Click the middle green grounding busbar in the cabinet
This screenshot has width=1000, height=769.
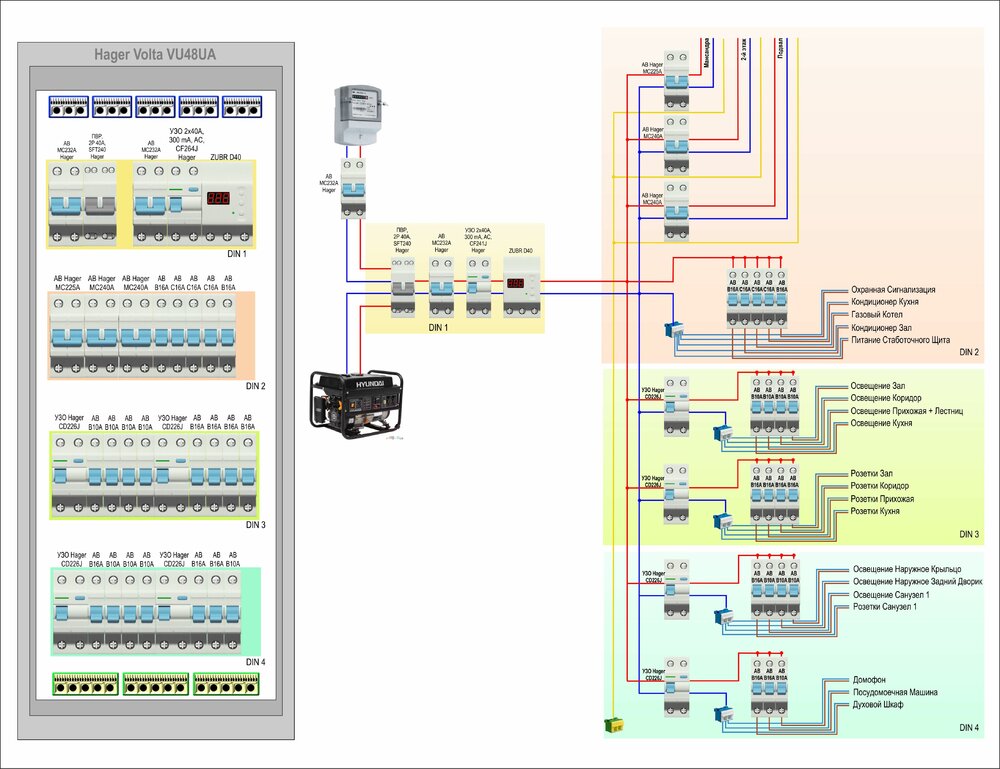pyautogui.click(x=156, y=684)
